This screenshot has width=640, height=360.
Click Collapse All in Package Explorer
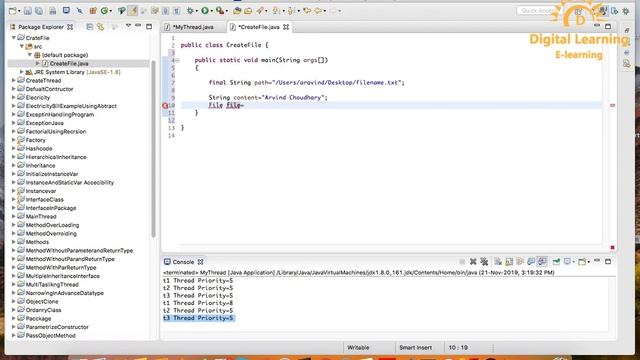[89, 27]
